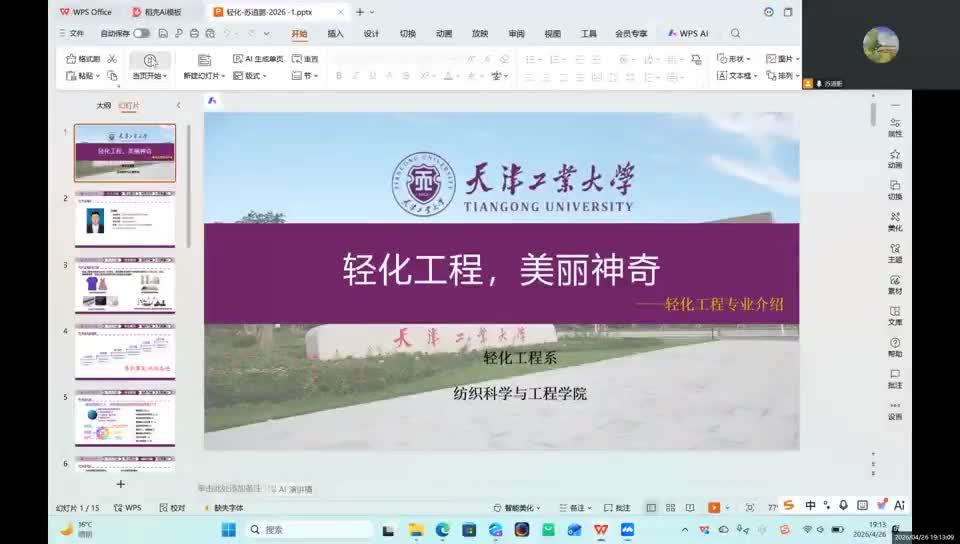
Task: Click the orange slideshow play button
Action: [714, 507]
